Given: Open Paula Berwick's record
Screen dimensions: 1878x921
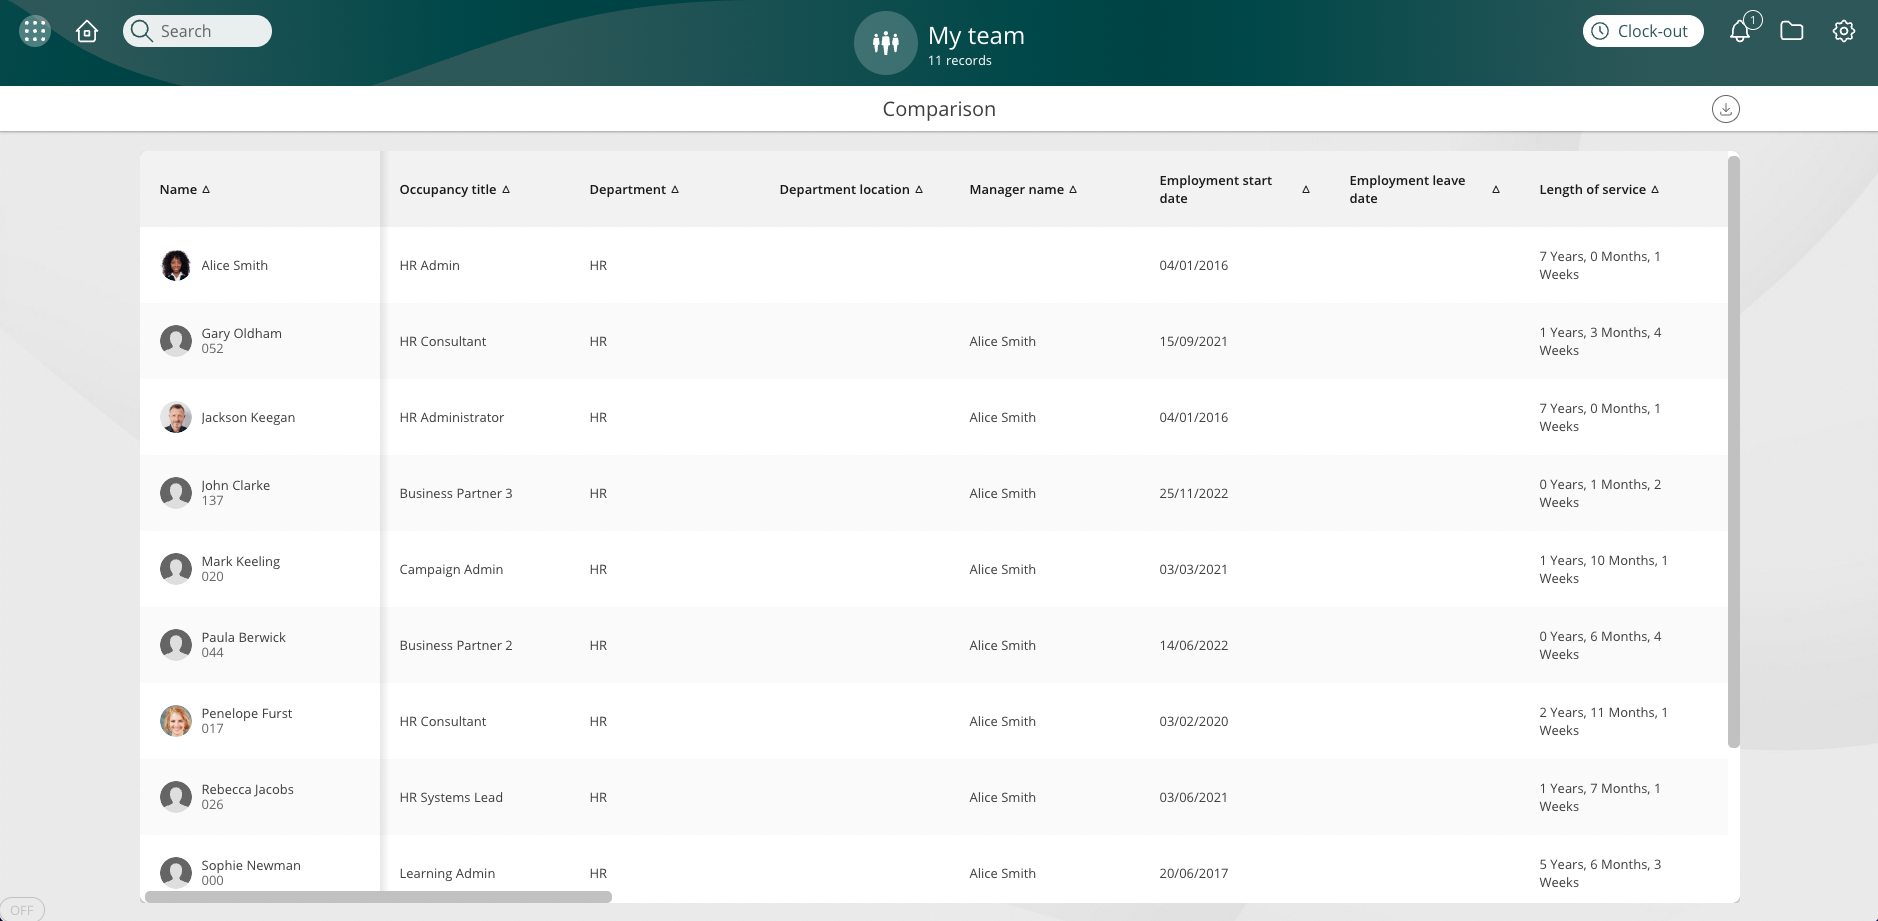Looking at the screenshot, I should click(244, 637).
